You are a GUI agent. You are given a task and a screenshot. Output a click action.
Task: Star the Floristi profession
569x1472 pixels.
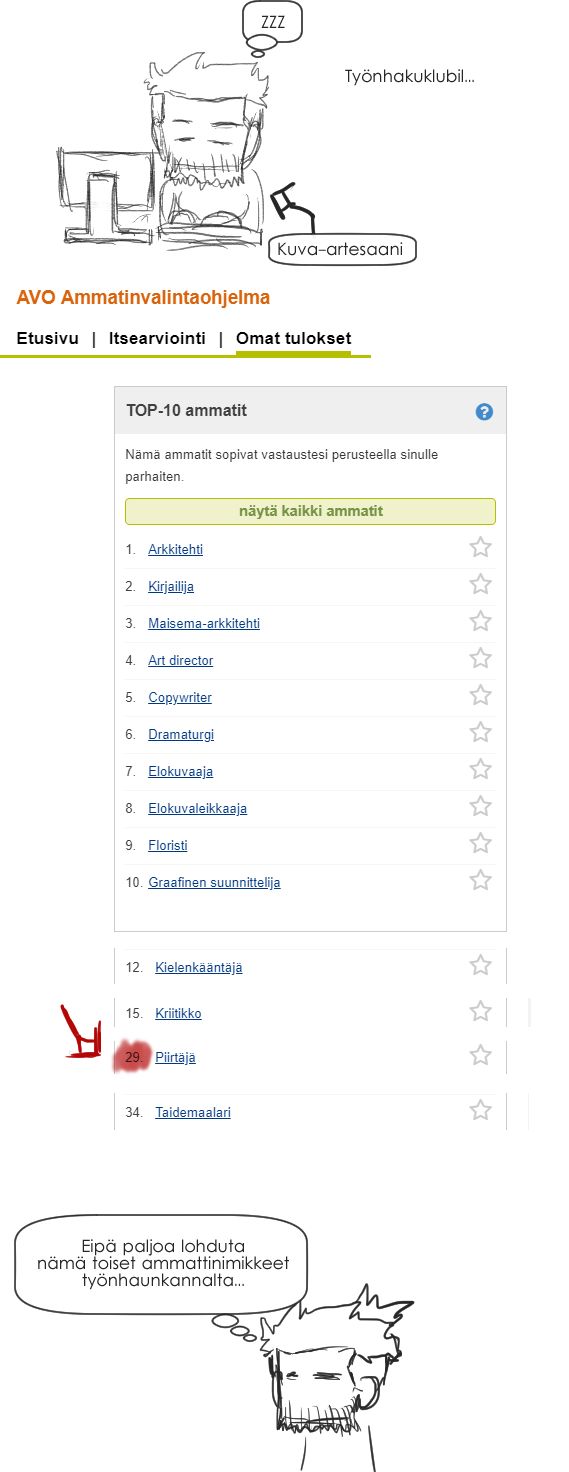(481, 843)
